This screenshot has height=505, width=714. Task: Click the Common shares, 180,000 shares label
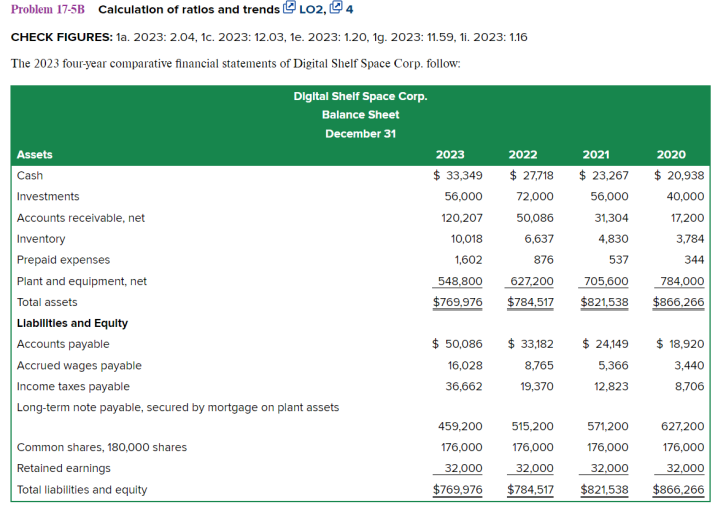coord(102,448)
